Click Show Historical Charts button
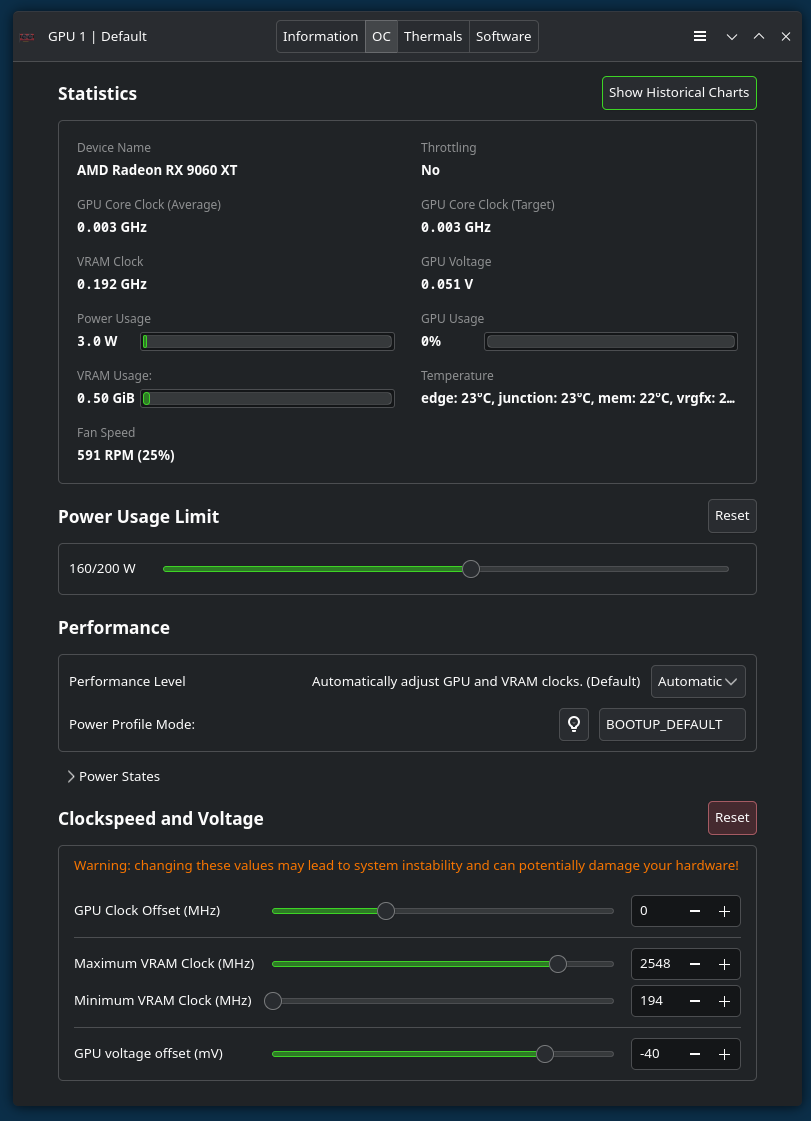811x1121 pixels. pyautogui.click(x=679, y=93)
